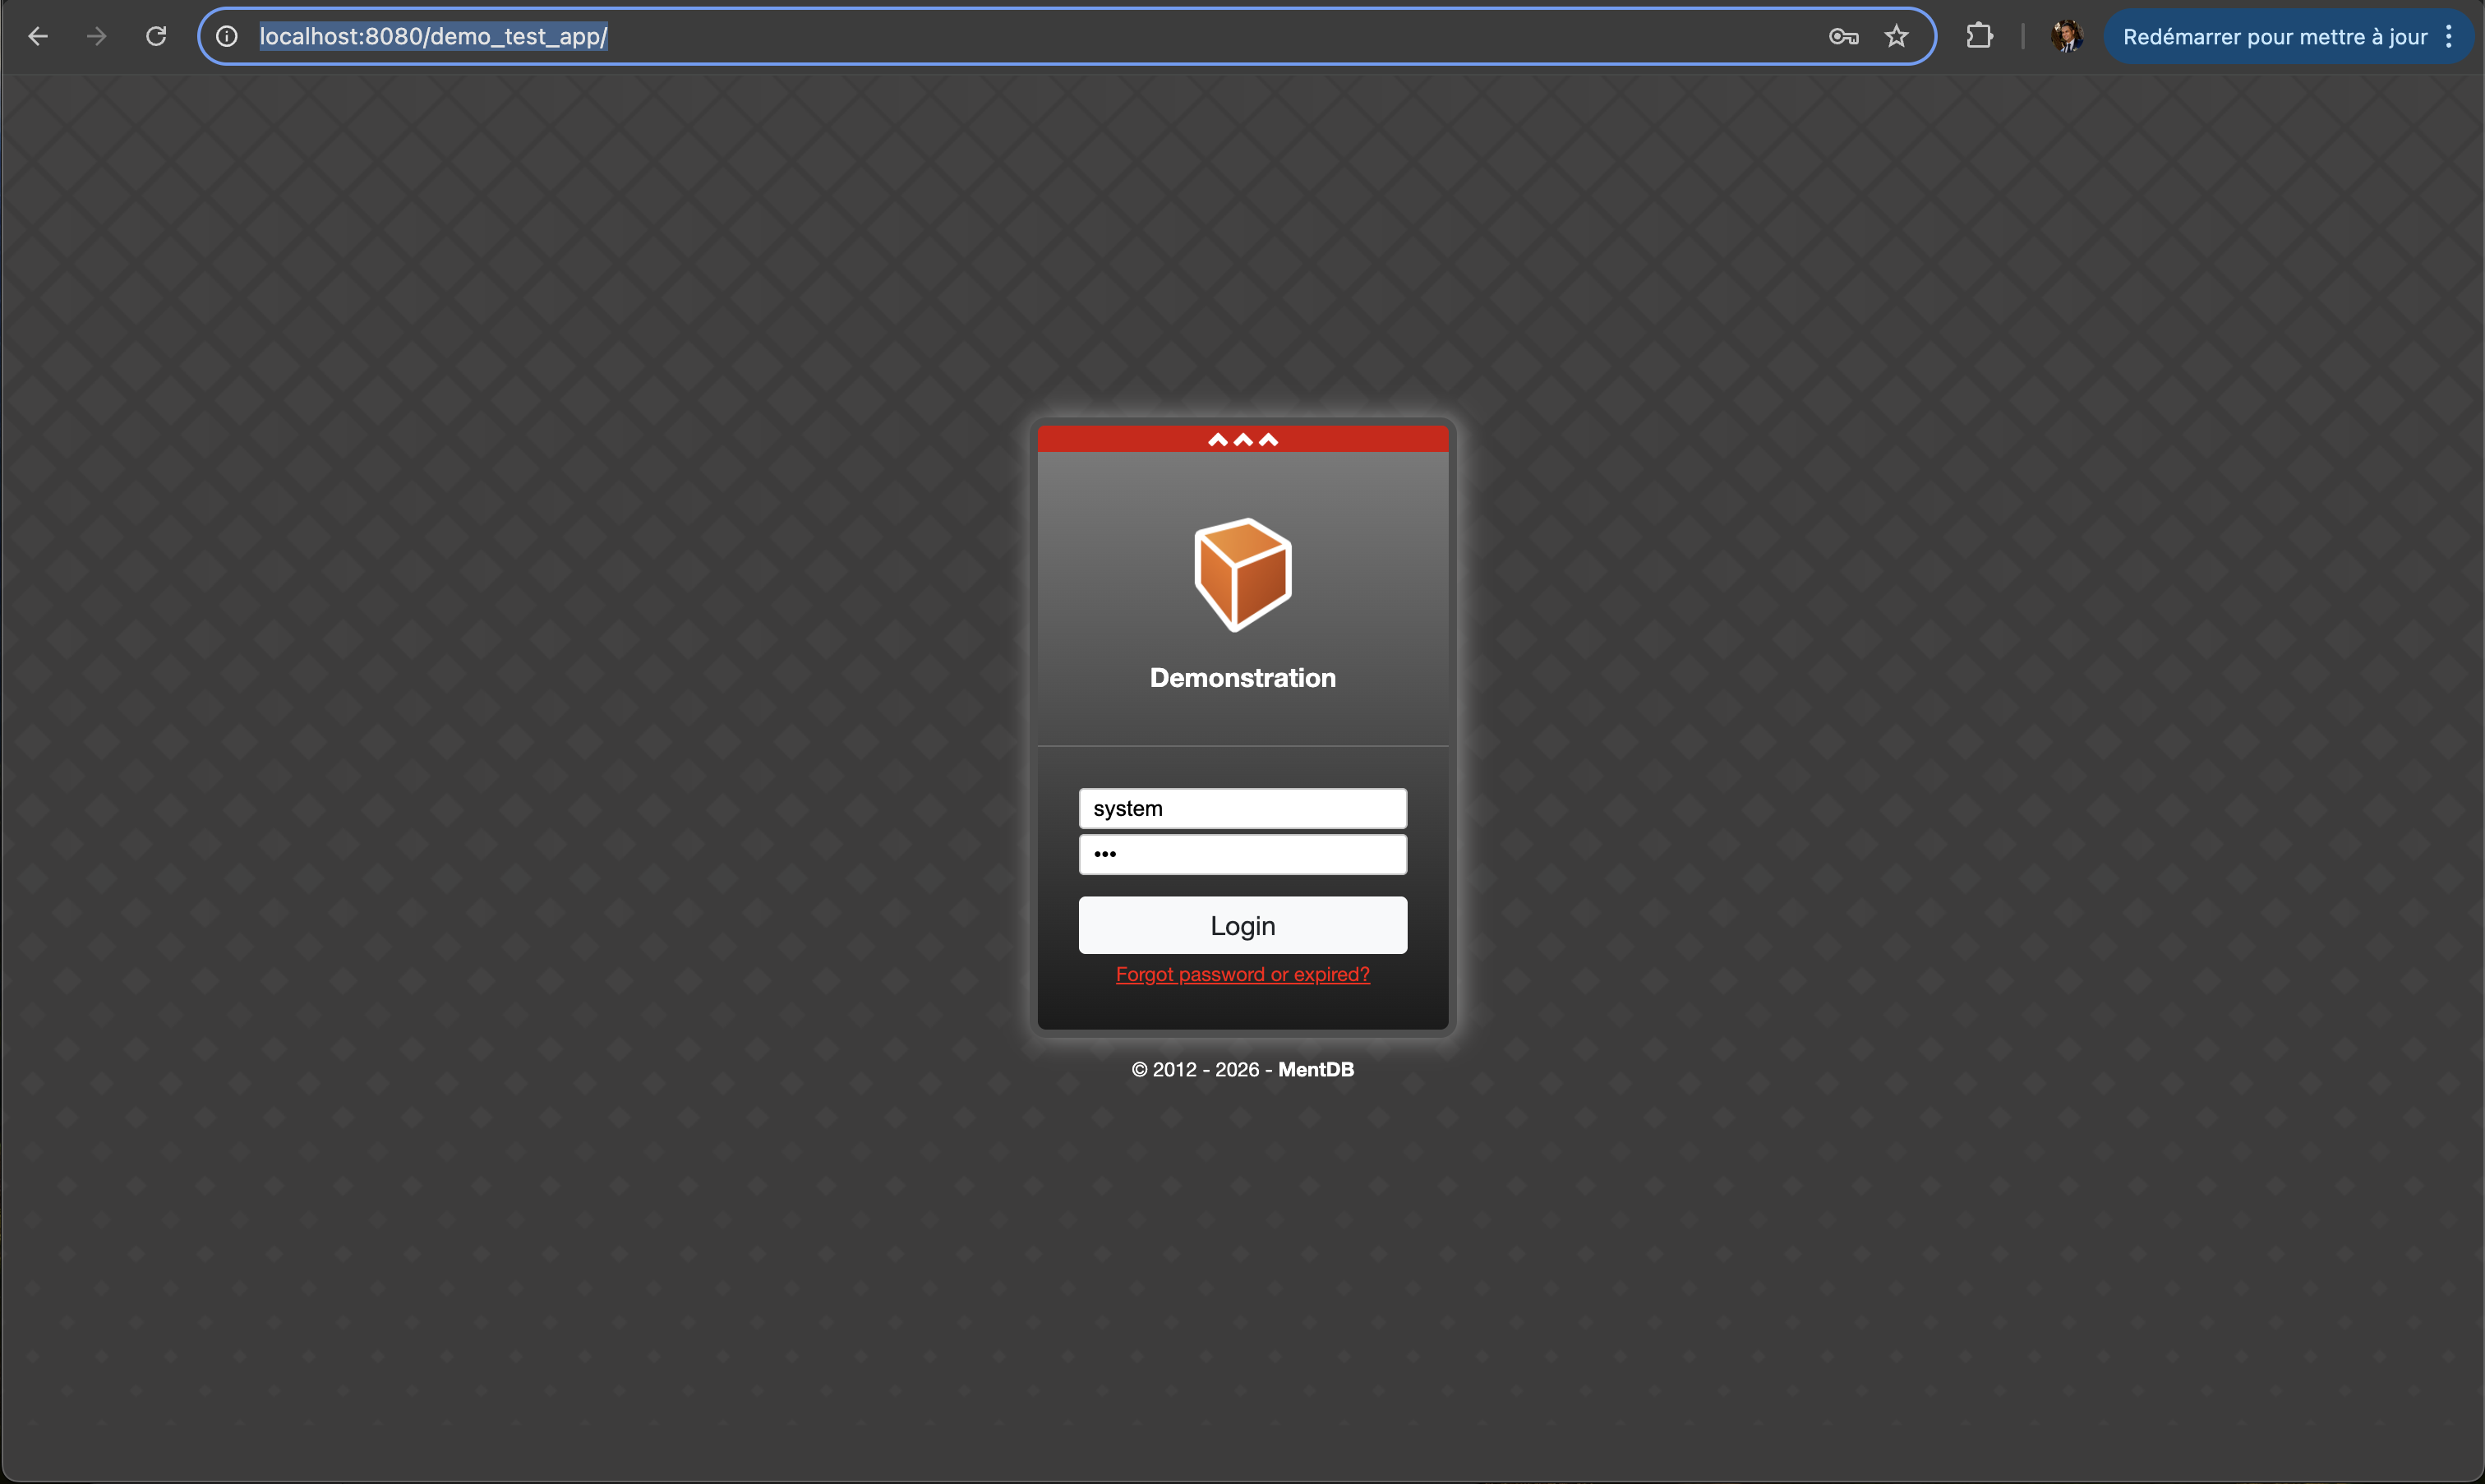Open Forgot password or expired link
This screenshot has height=1484, width=2485.
[x=1242, y=974]
